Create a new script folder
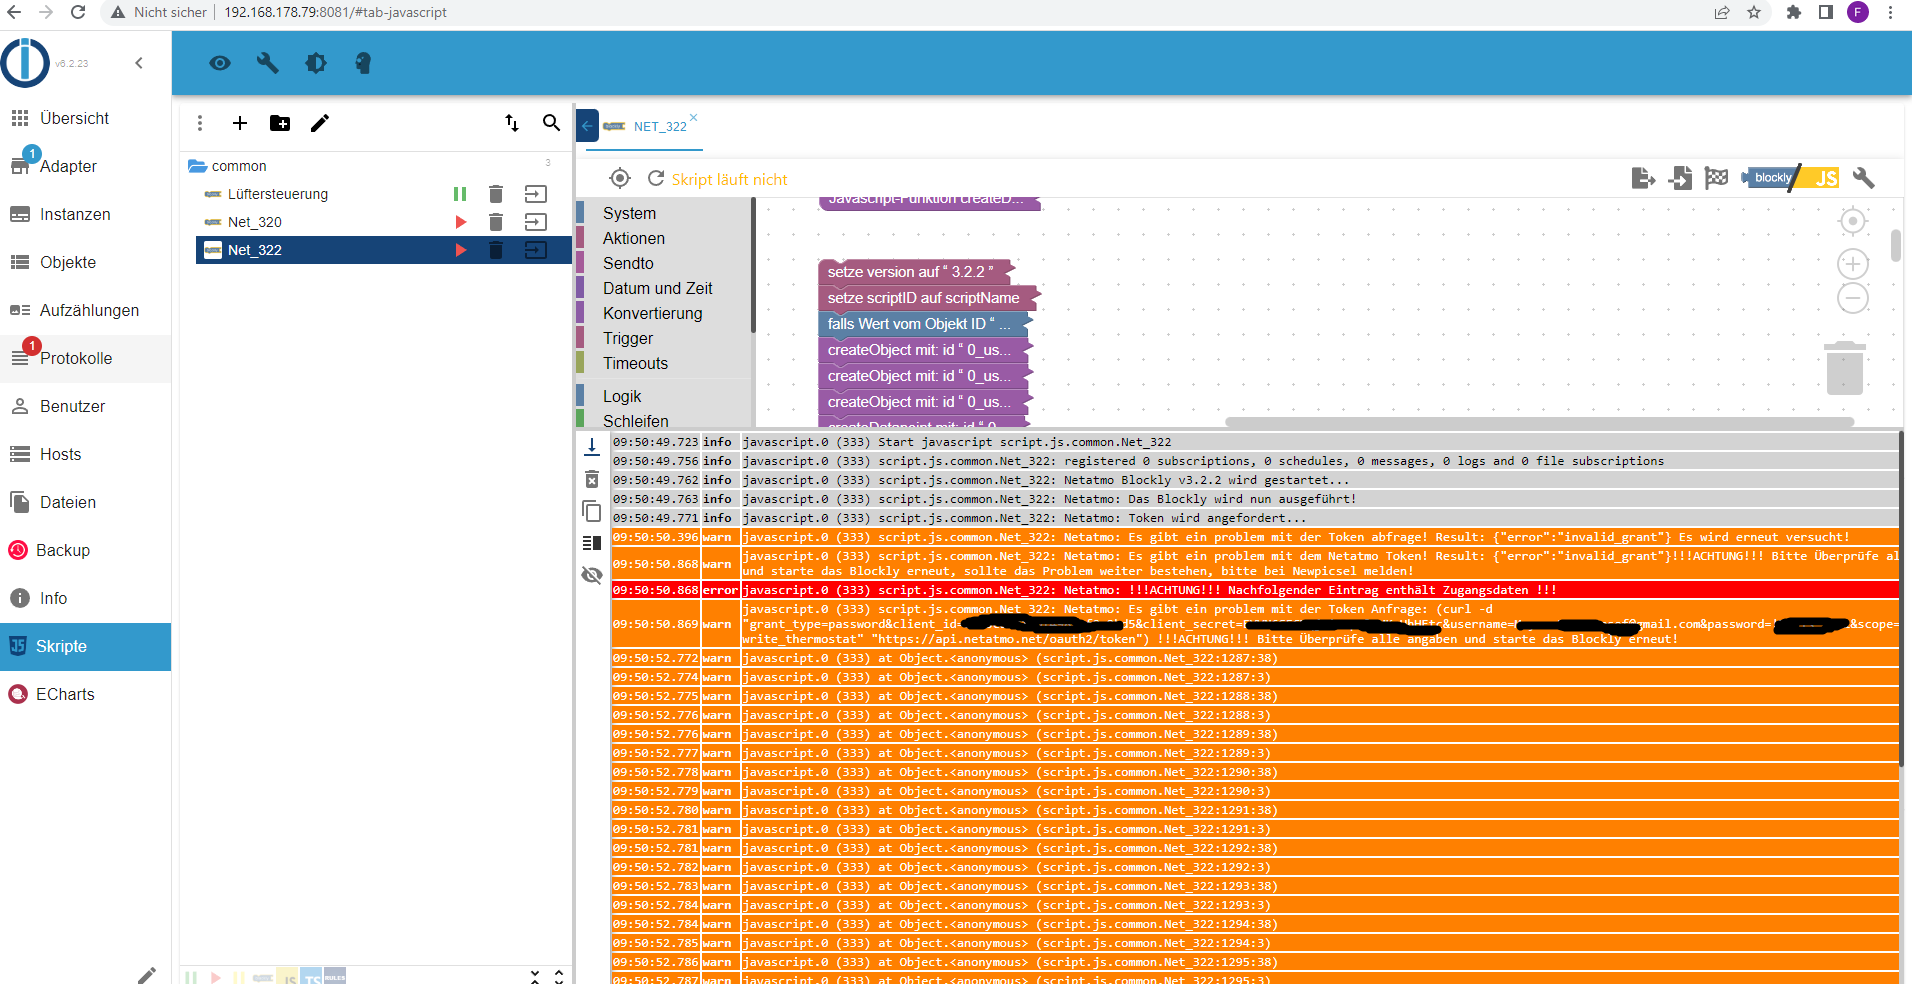This screenshot has width=1912, height=984. coord(280,123)
